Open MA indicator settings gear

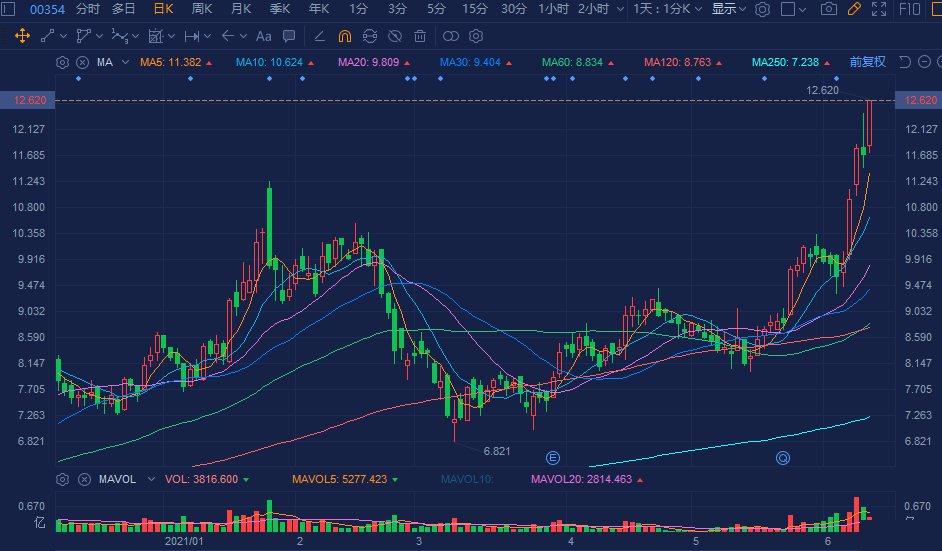click(x=62, y=62)
